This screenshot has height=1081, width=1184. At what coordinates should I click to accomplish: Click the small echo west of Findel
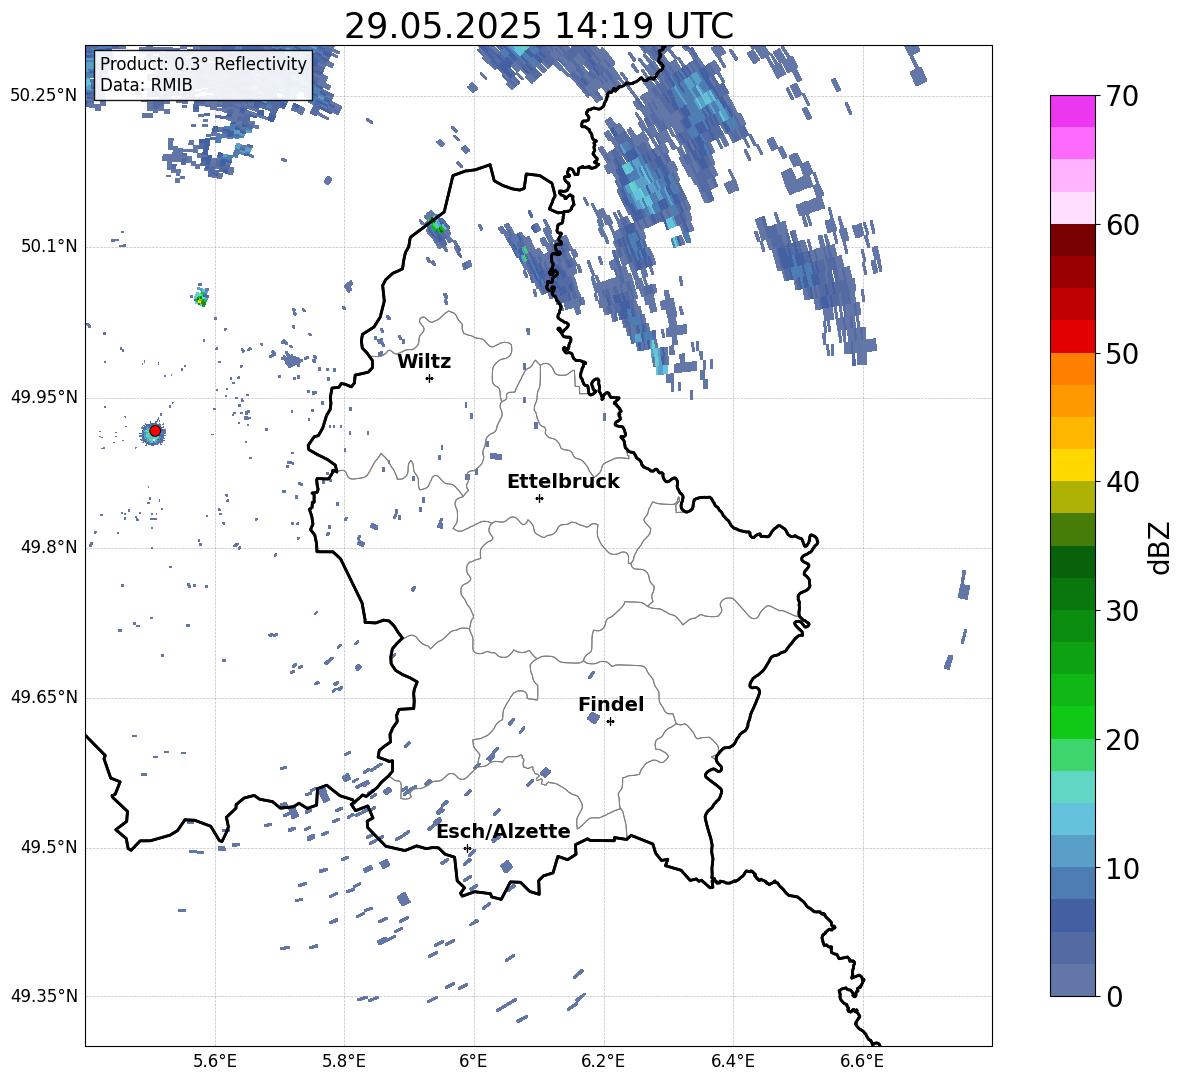[x=593, y=717]
